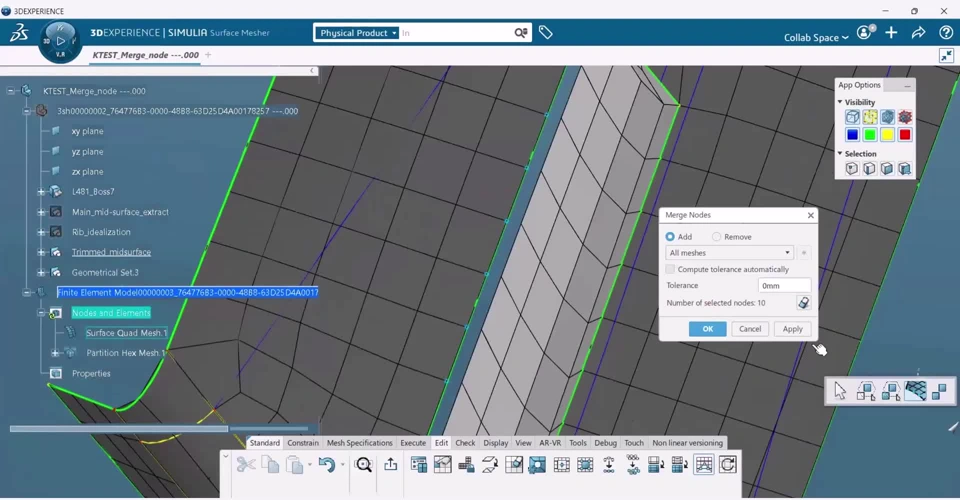Image resolution: width=960 pixels, height=500 pixels.
Task: Select the Add radio button
Action: [x=670, y=237]
